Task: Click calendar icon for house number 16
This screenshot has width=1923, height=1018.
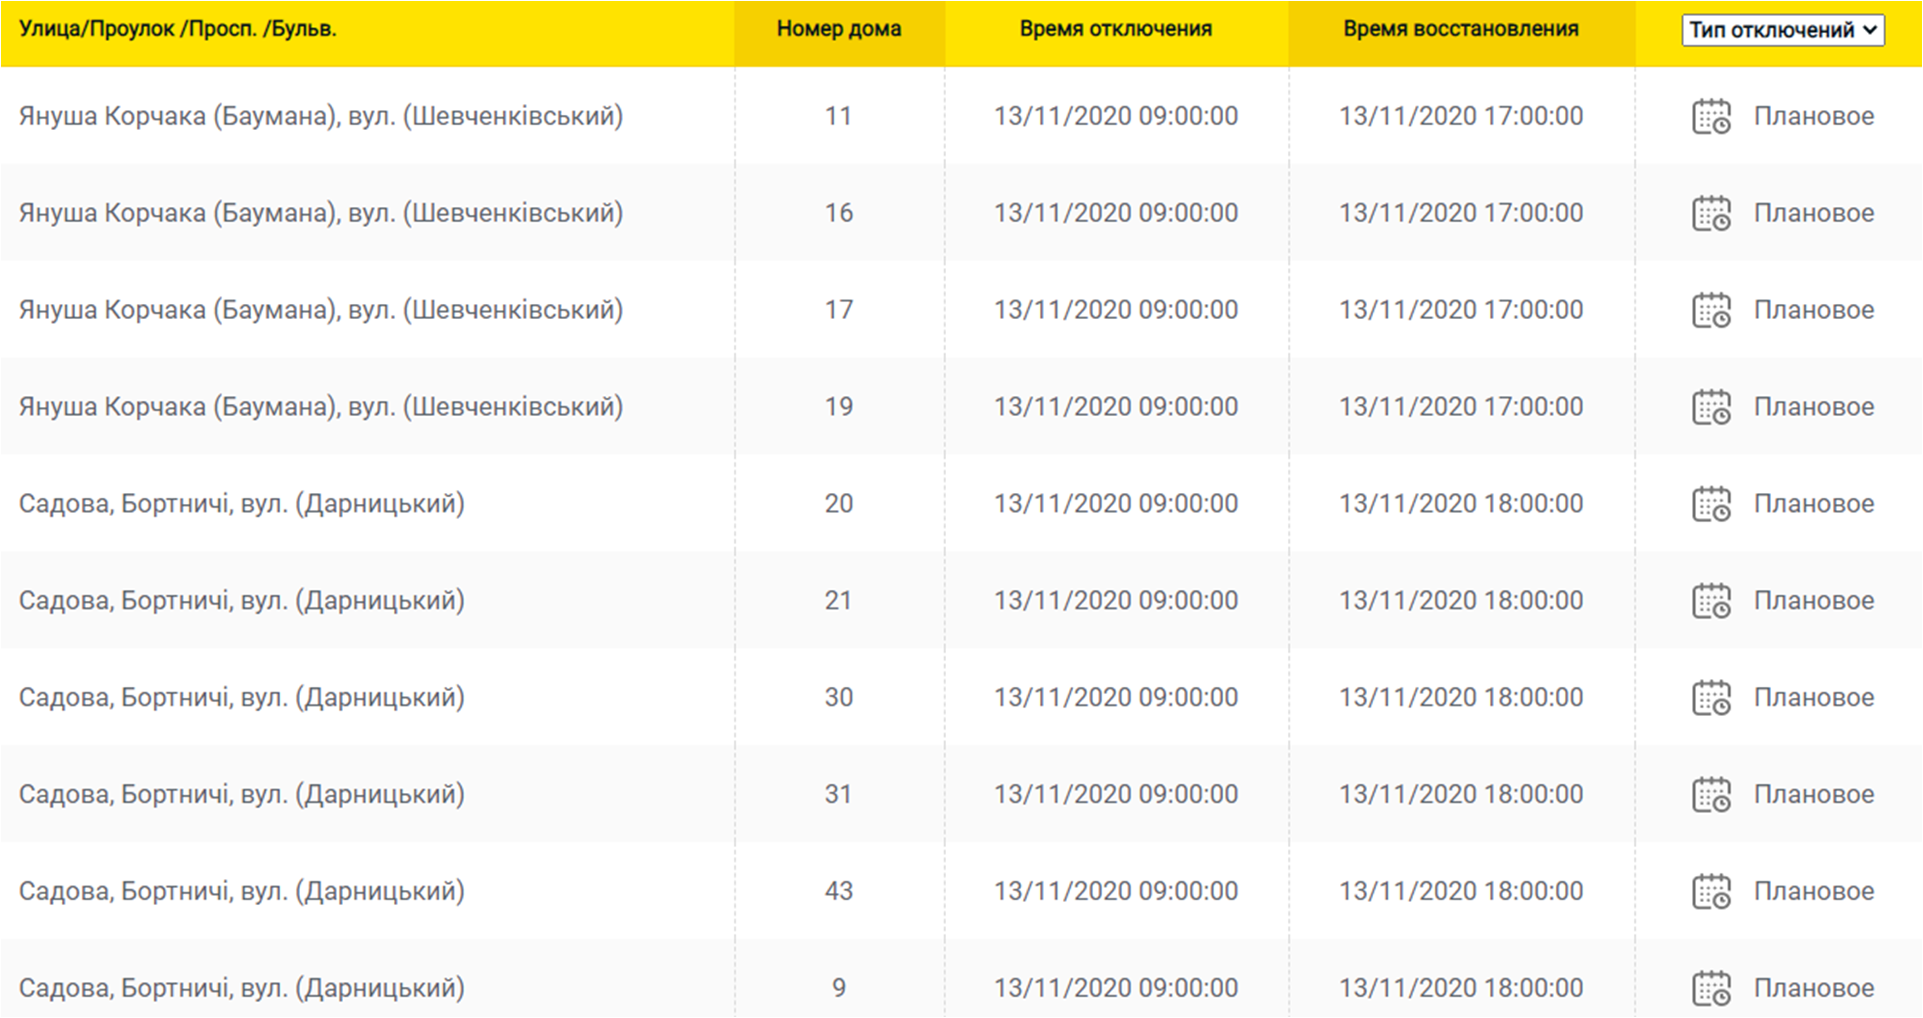Action: pyautogui.click(x=1711, y=214)
